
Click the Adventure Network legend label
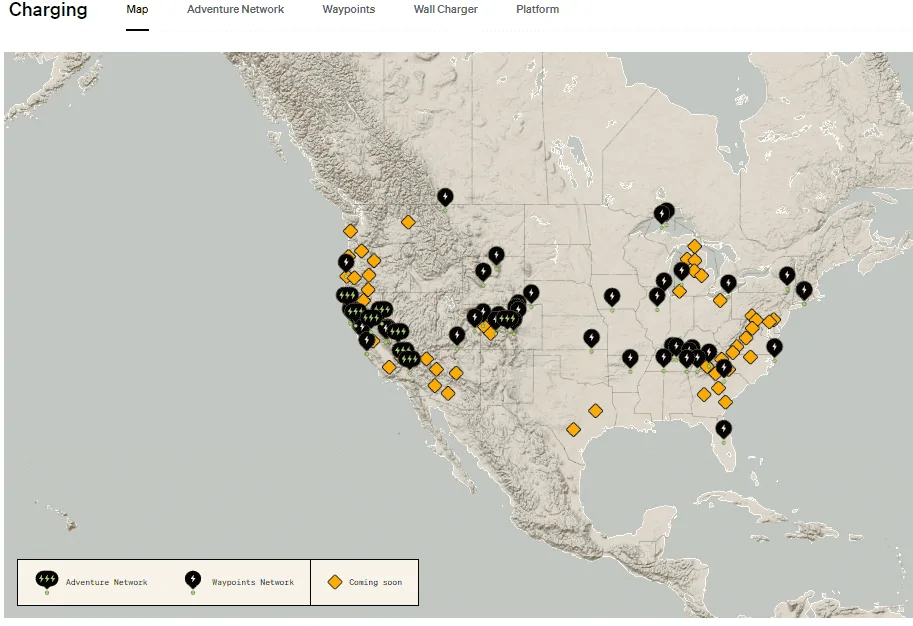[107, 582]
